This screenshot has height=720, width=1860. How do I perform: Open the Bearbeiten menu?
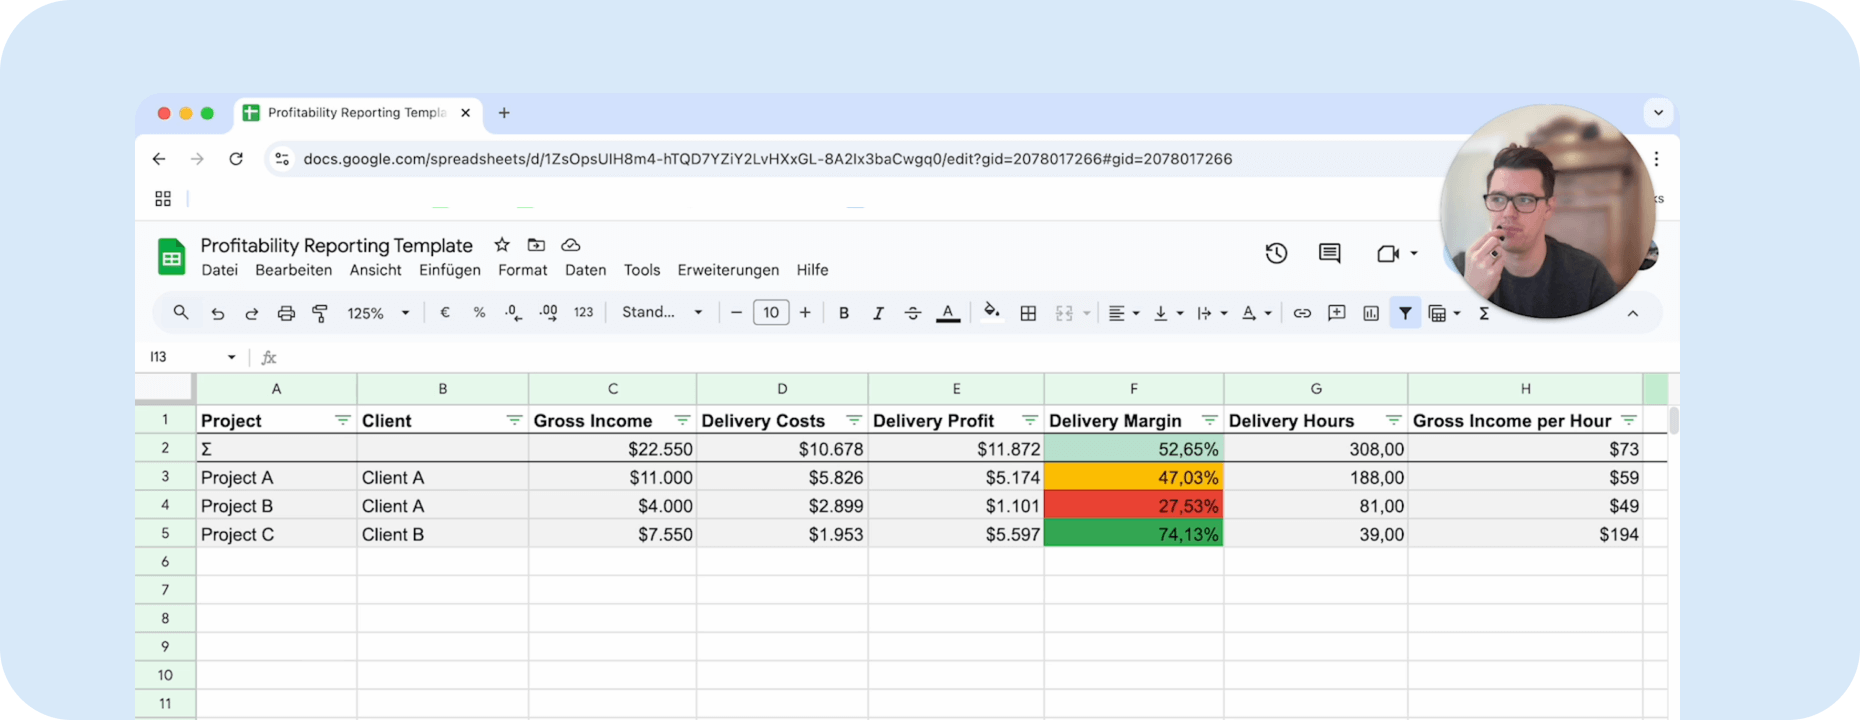pos(293,270)
